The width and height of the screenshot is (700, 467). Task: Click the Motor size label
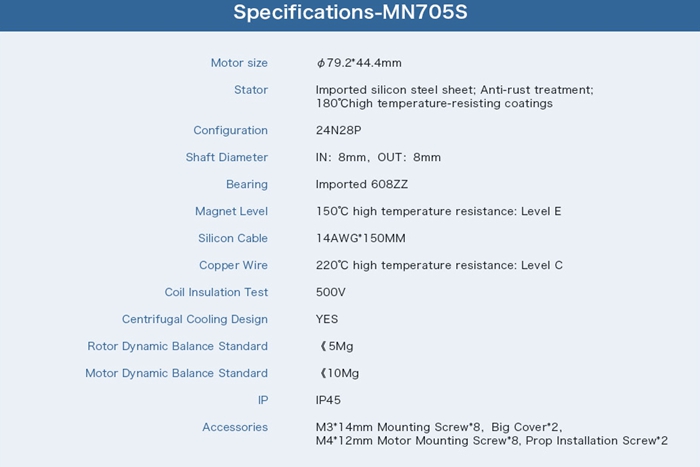[239, 63]
